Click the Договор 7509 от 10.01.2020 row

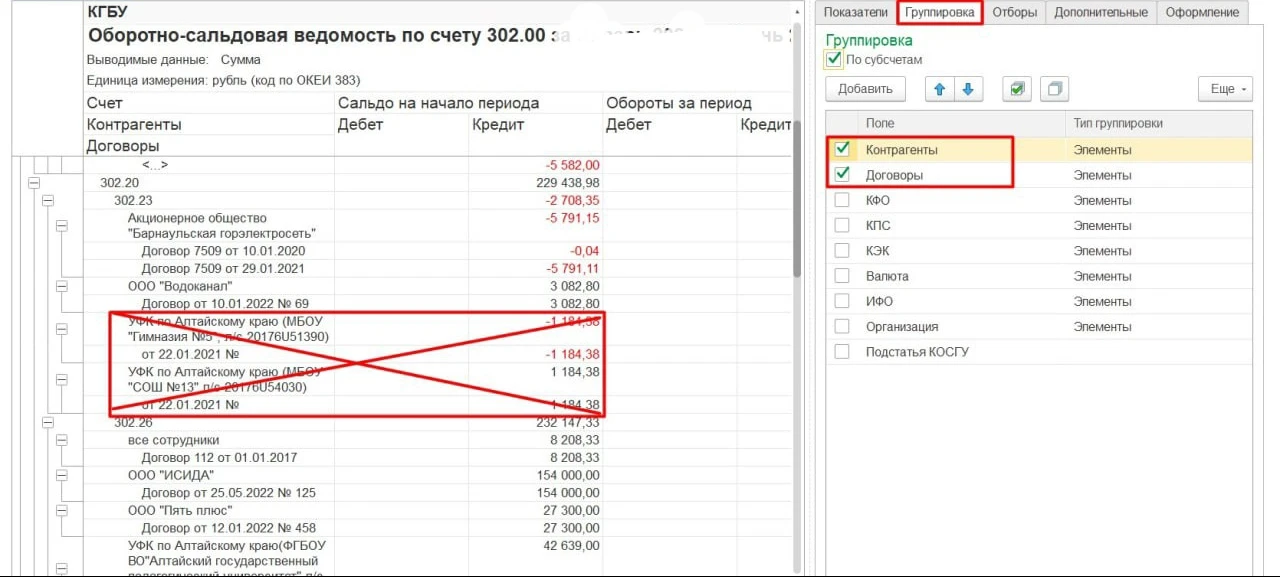click(223, 251)
